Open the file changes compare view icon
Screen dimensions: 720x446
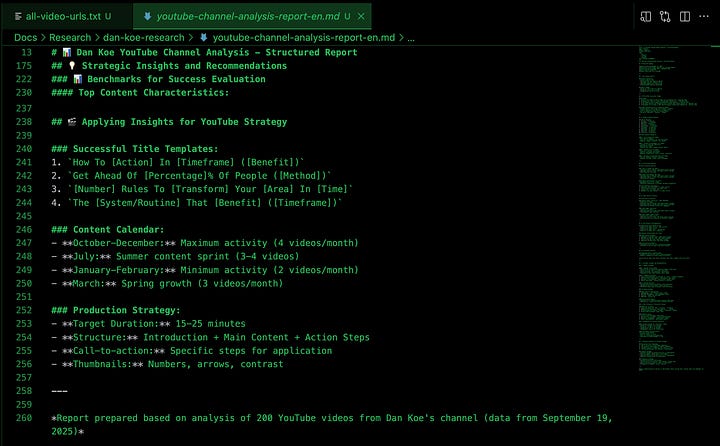(665, 17)
